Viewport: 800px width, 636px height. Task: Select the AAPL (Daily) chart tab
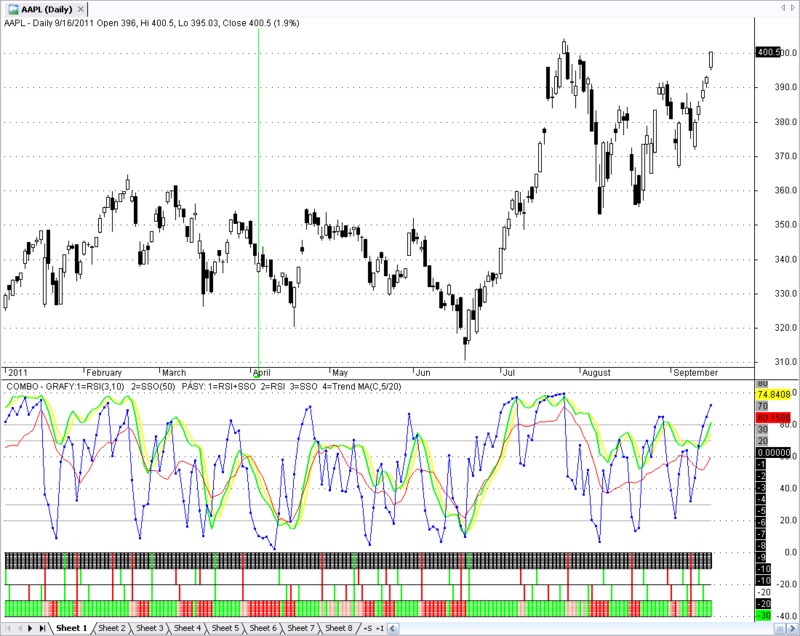(x=46, y=9)
